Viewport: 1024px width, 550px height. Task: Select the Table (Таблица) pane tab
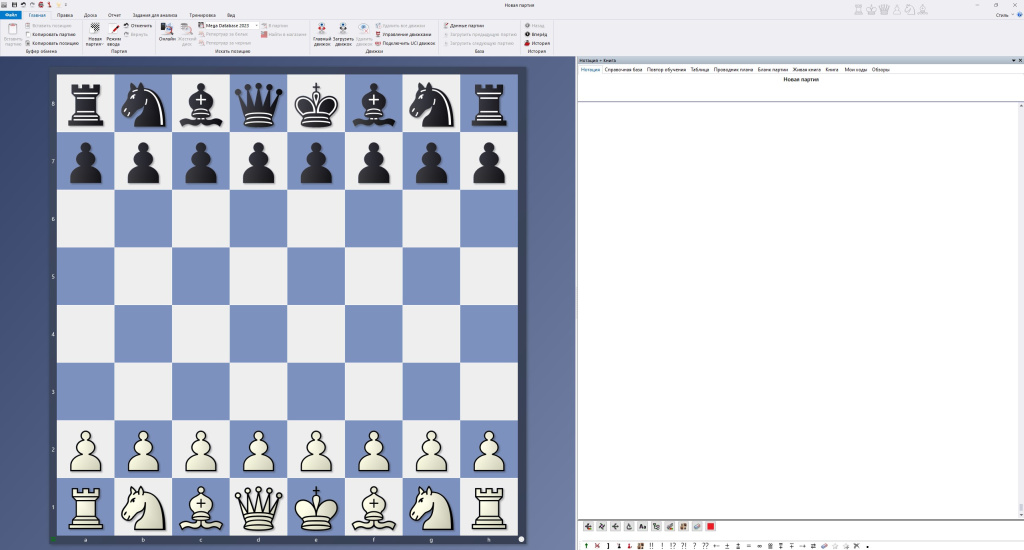[699, 69]
